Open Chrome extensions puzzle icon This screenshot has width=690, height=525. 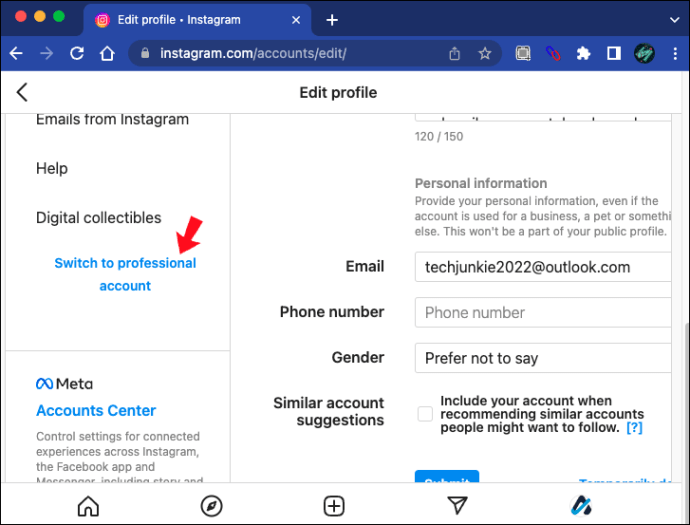584,54
